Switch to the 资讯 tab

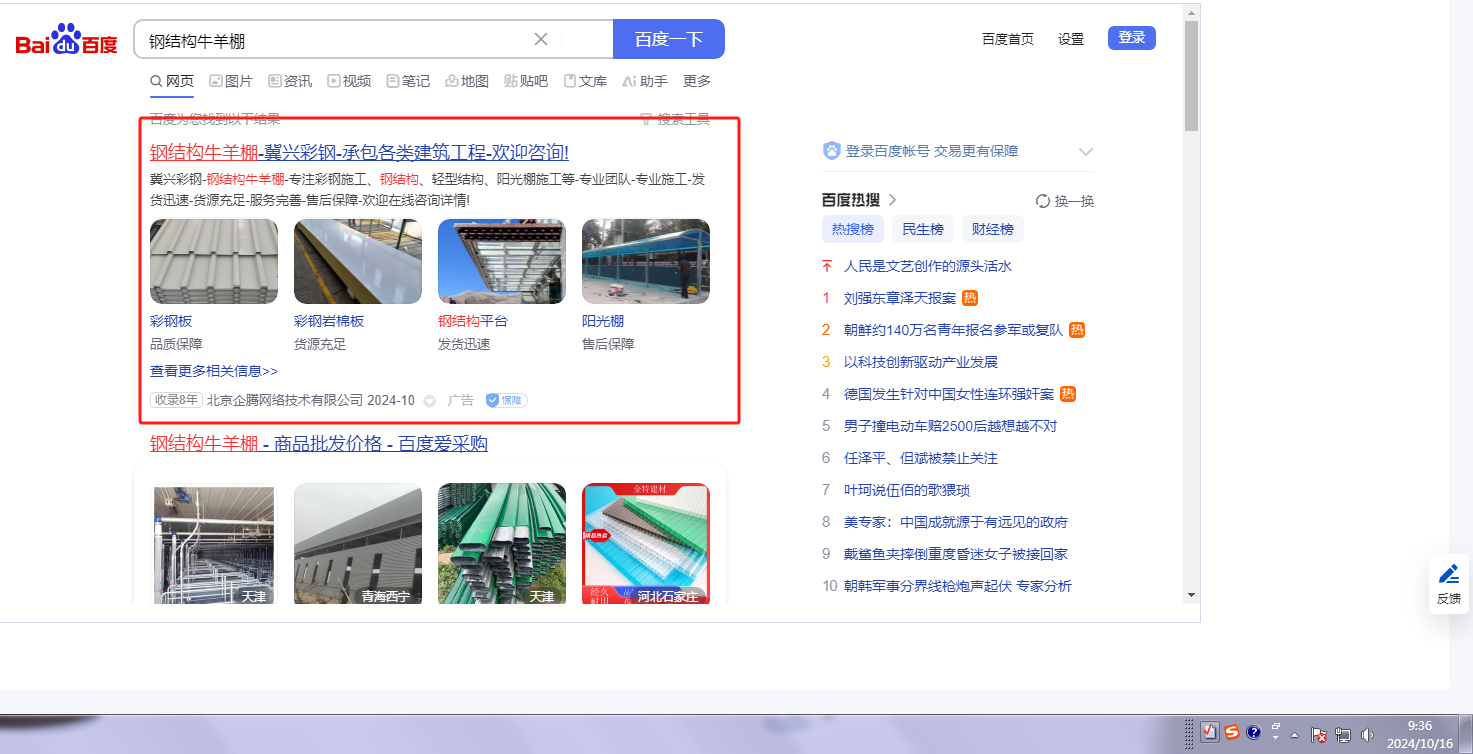point(290,81)
